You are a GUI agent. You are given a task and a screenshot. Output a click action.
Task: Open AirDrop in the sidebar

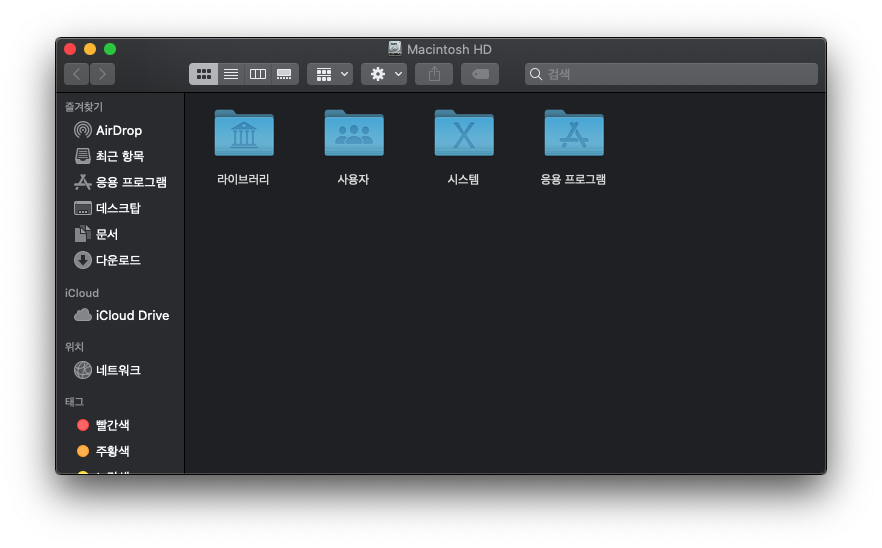tap(108, 131)
